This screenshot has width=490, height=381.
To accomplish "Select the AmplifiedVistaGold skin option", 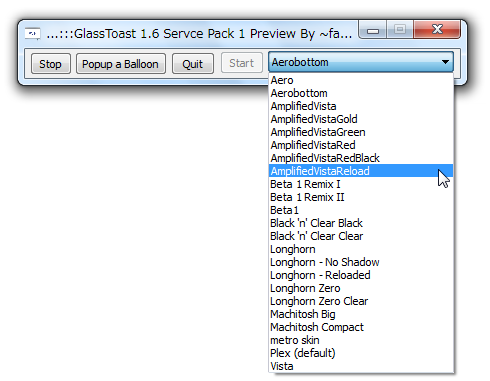I will pyautogui.click(x=361, y=119).
